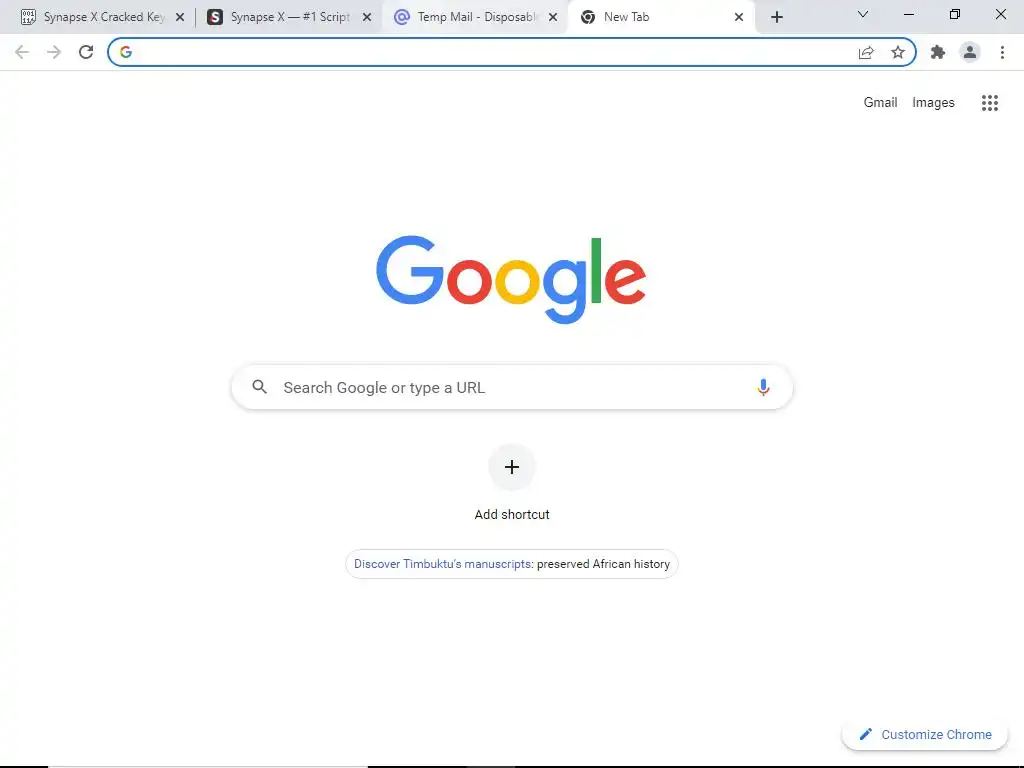
Task: Open a new tab with plus
Action: tap(776, 17)
